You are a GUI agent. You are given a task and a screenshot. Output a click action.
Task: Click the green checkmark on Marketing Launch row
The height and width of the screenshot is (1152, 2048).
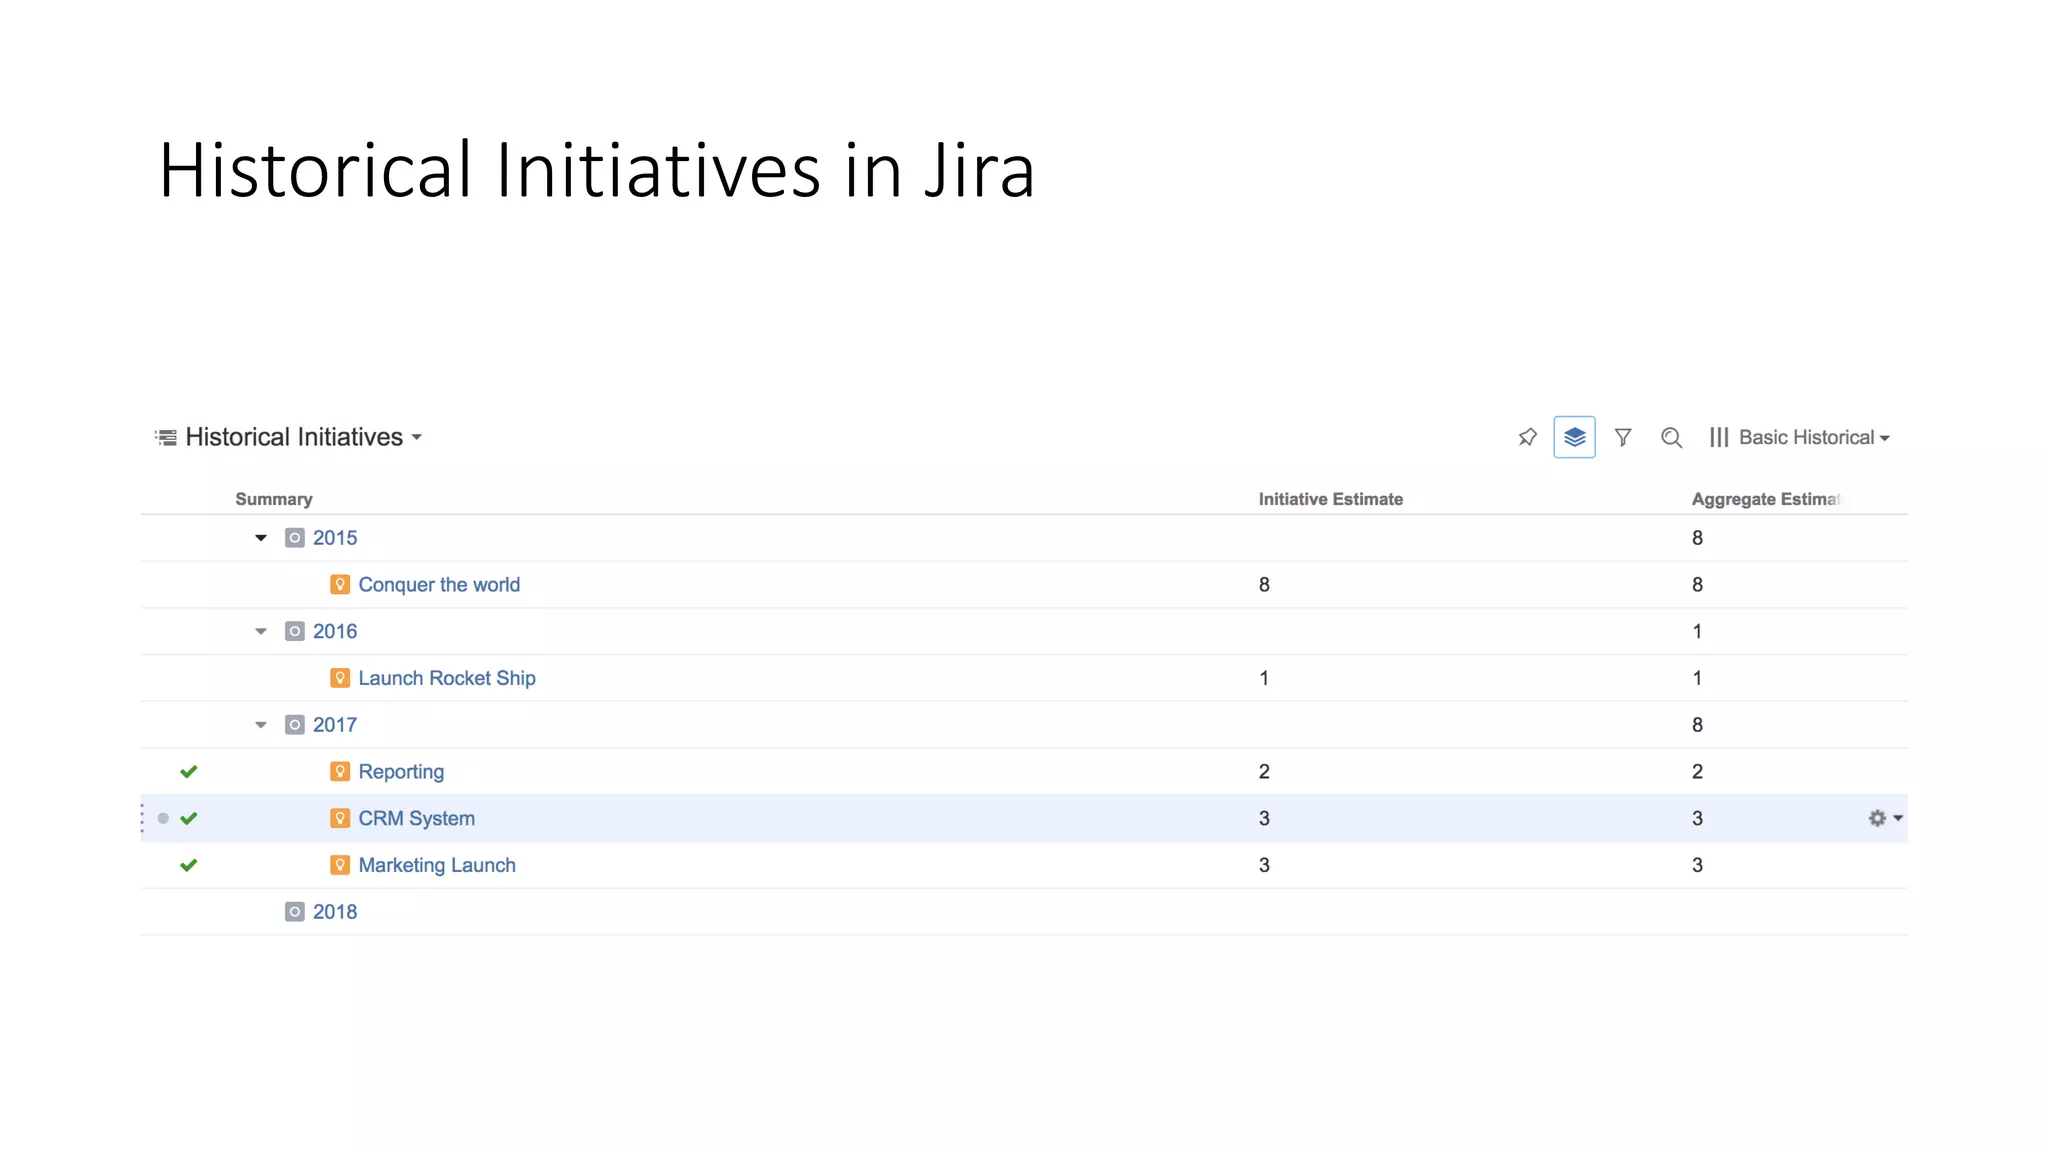[189, 865]
